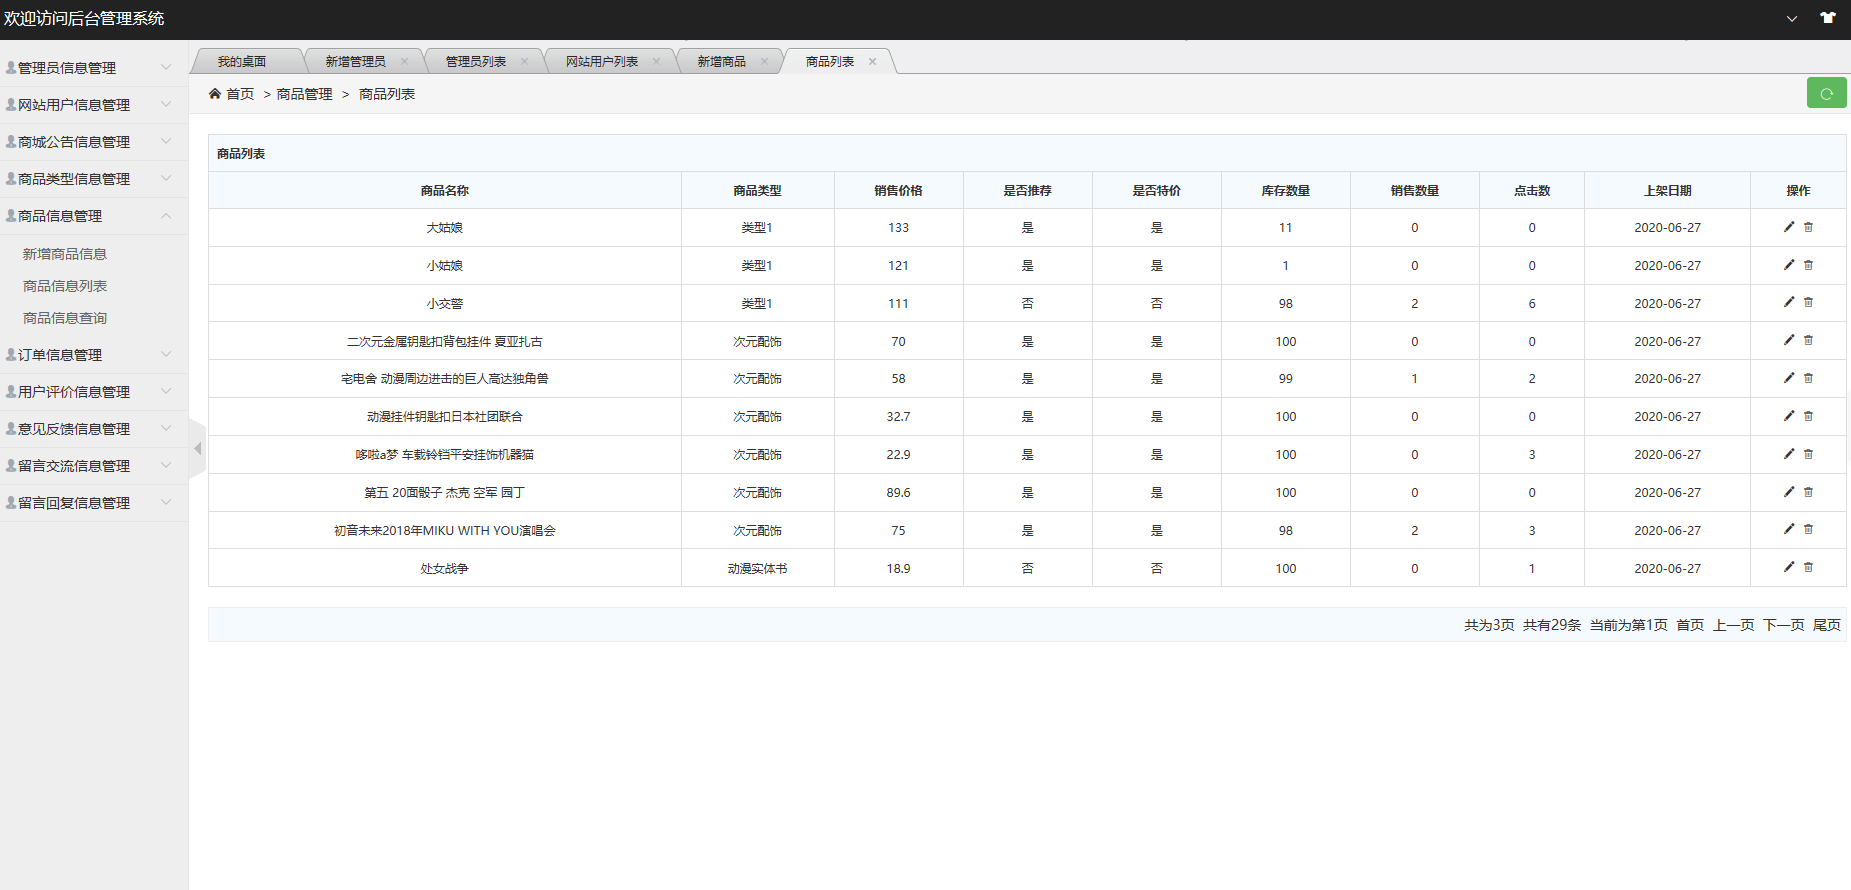This screenshot has height=890, width=1851.
Task: Edit the 二次元金属钥匙扣 product row
Action: pyautogui.click(x=1789, y=340)
